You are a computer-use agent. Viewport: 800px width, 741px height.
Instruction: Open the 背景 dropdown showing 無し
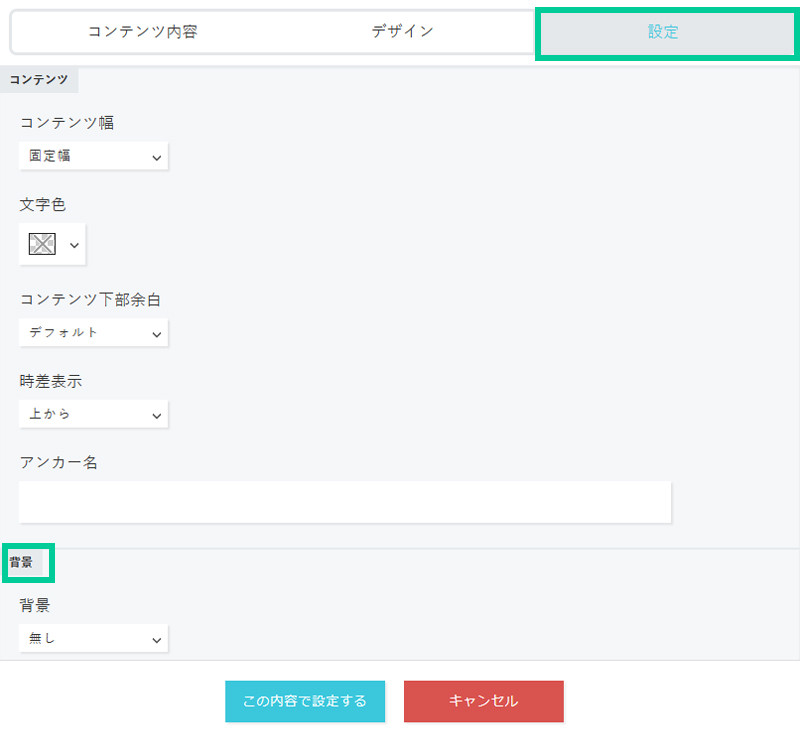click(94, 638)
